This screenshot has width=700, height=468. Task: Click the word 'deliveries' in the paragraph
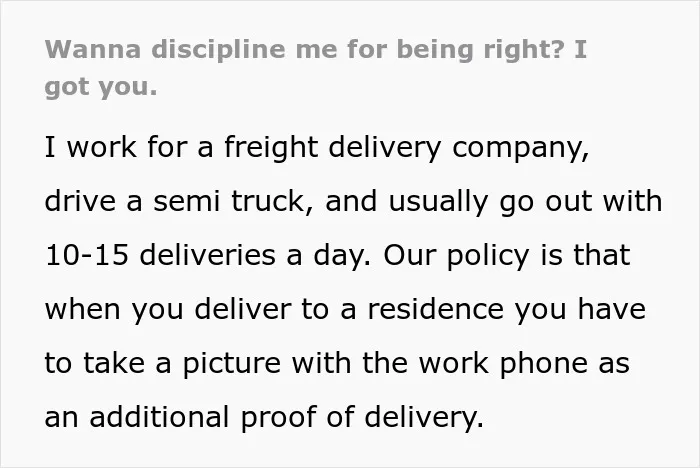[208, 255]
